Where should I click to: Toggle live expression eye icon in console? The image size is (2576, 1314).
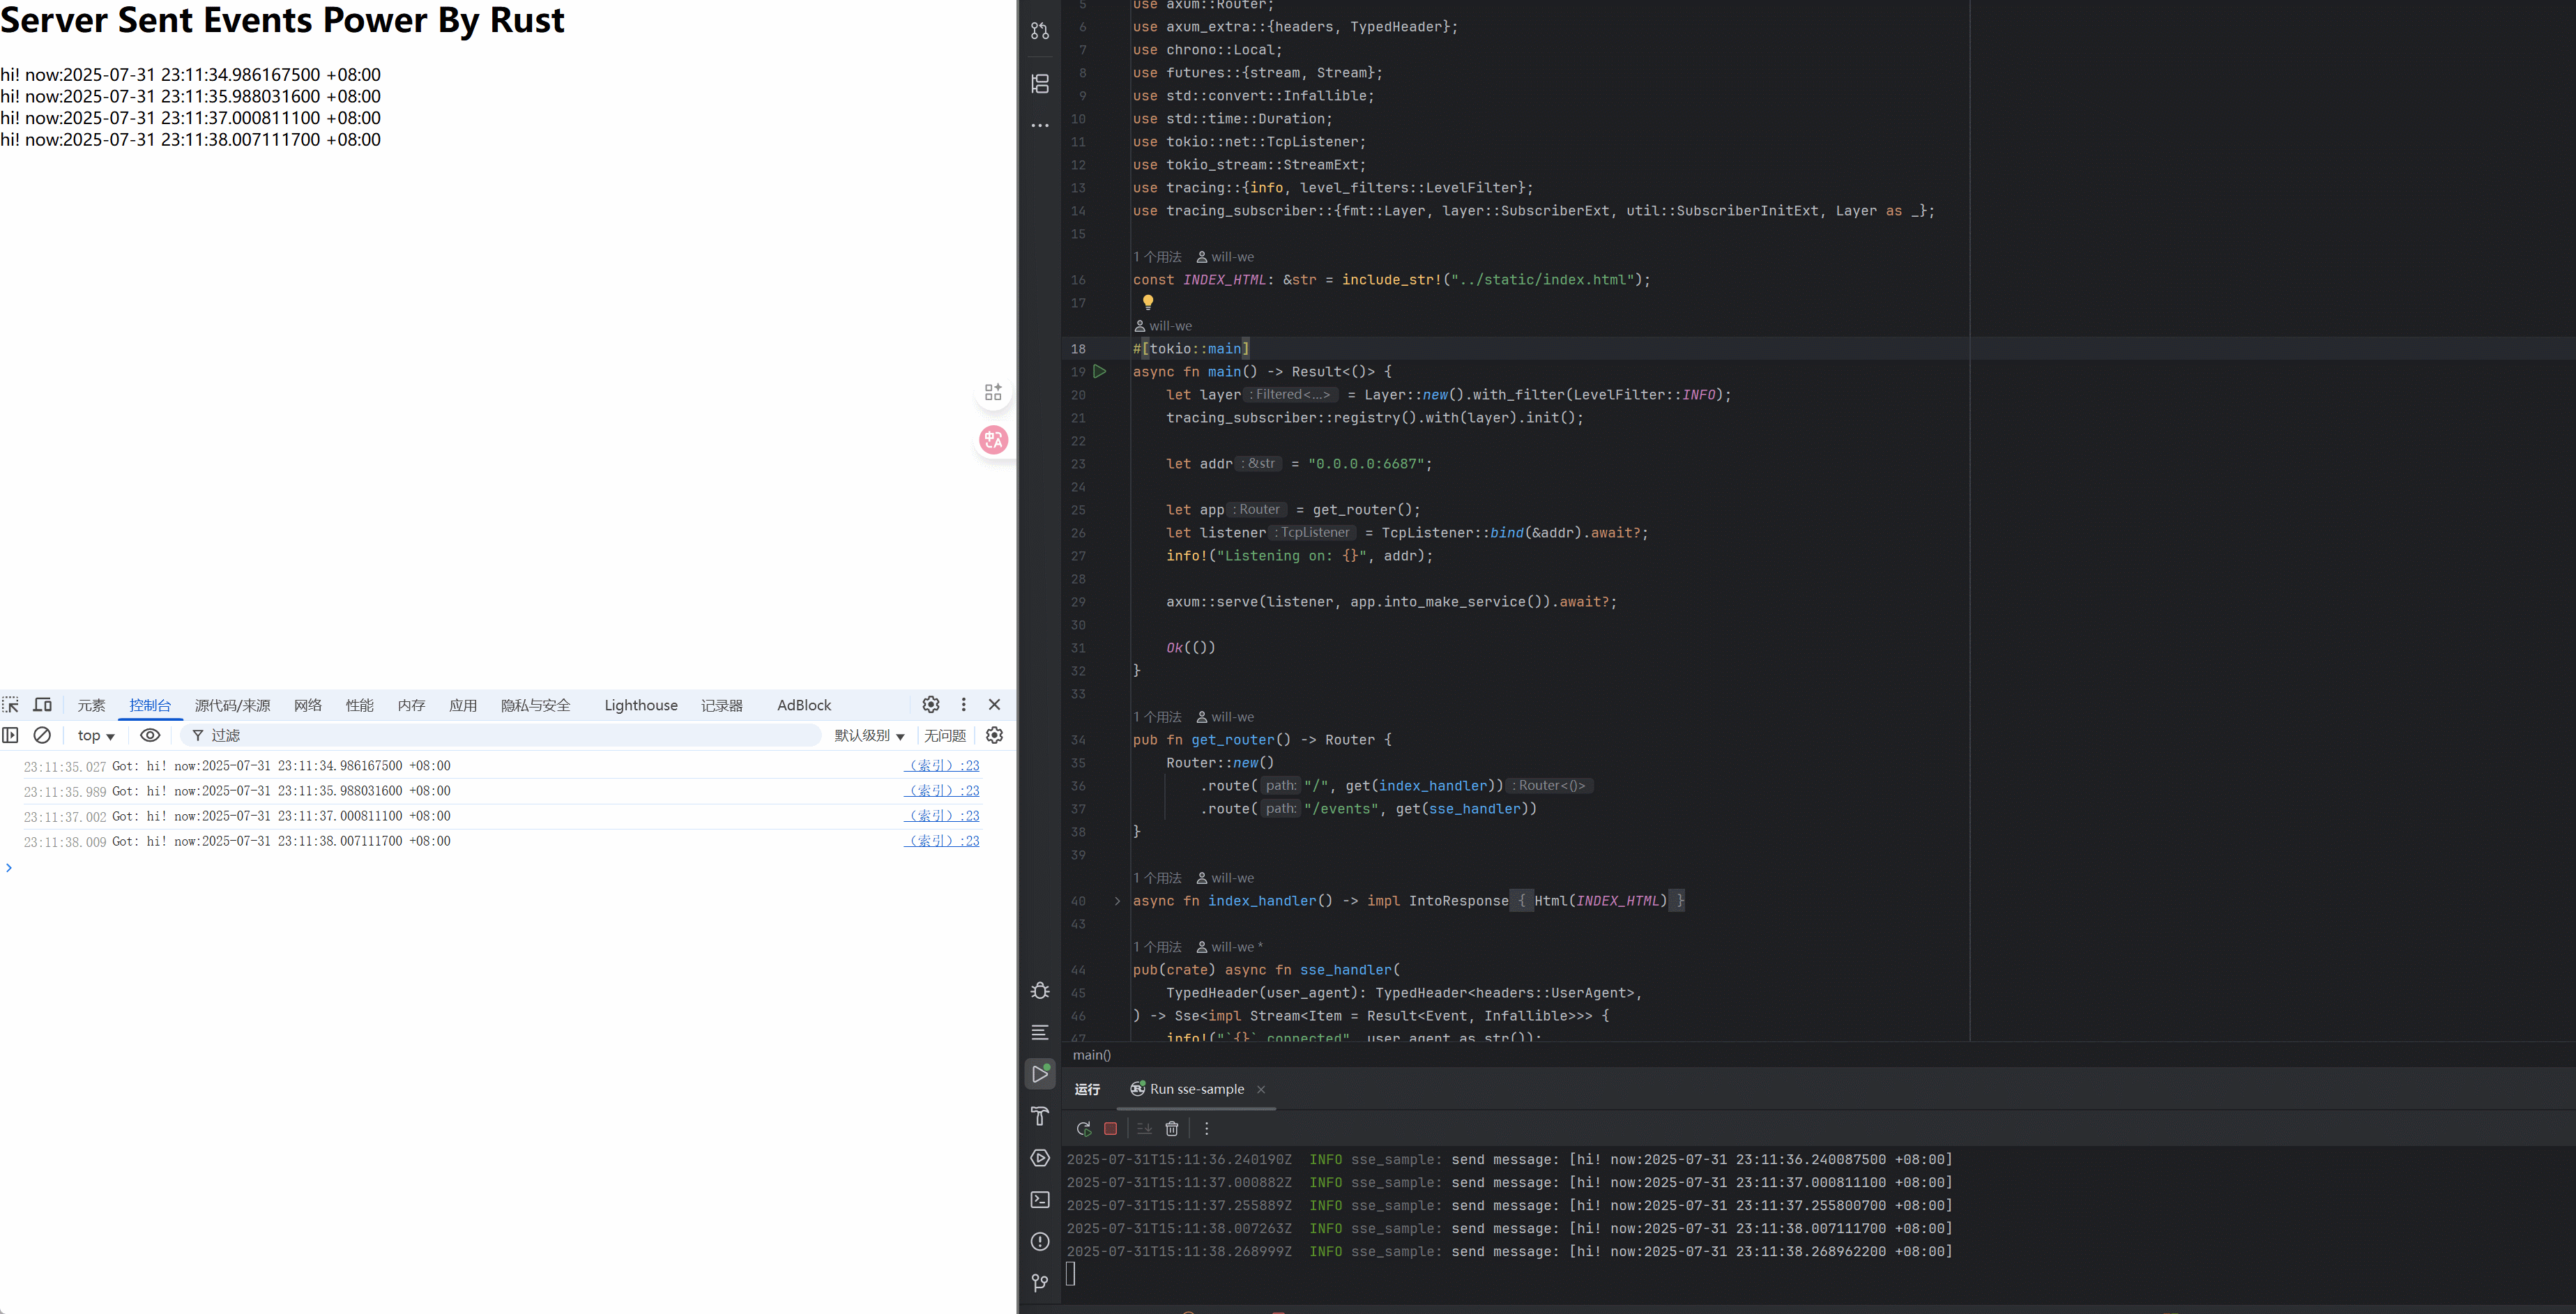coord(150,735)
